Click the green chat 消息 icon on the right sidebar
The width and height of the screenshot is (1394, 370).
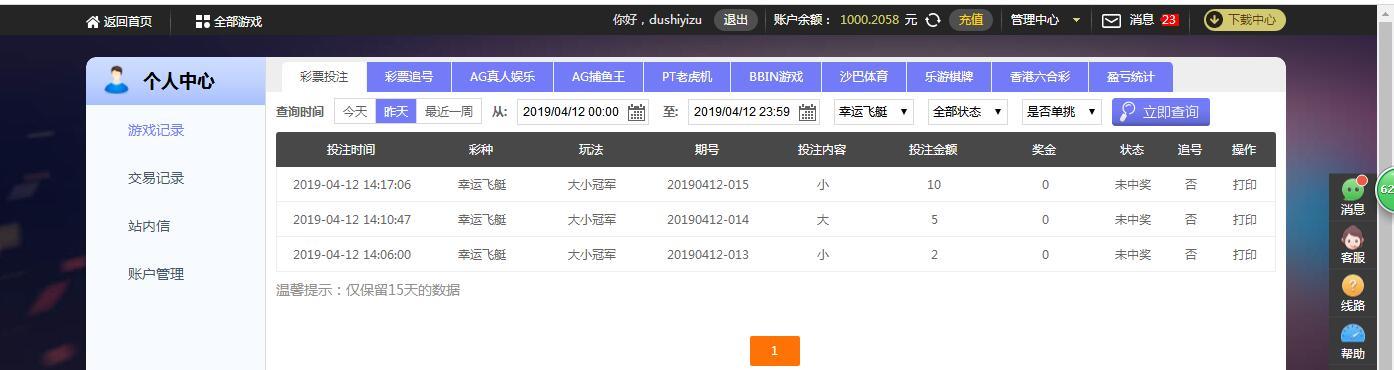[x=1353, y=190]
